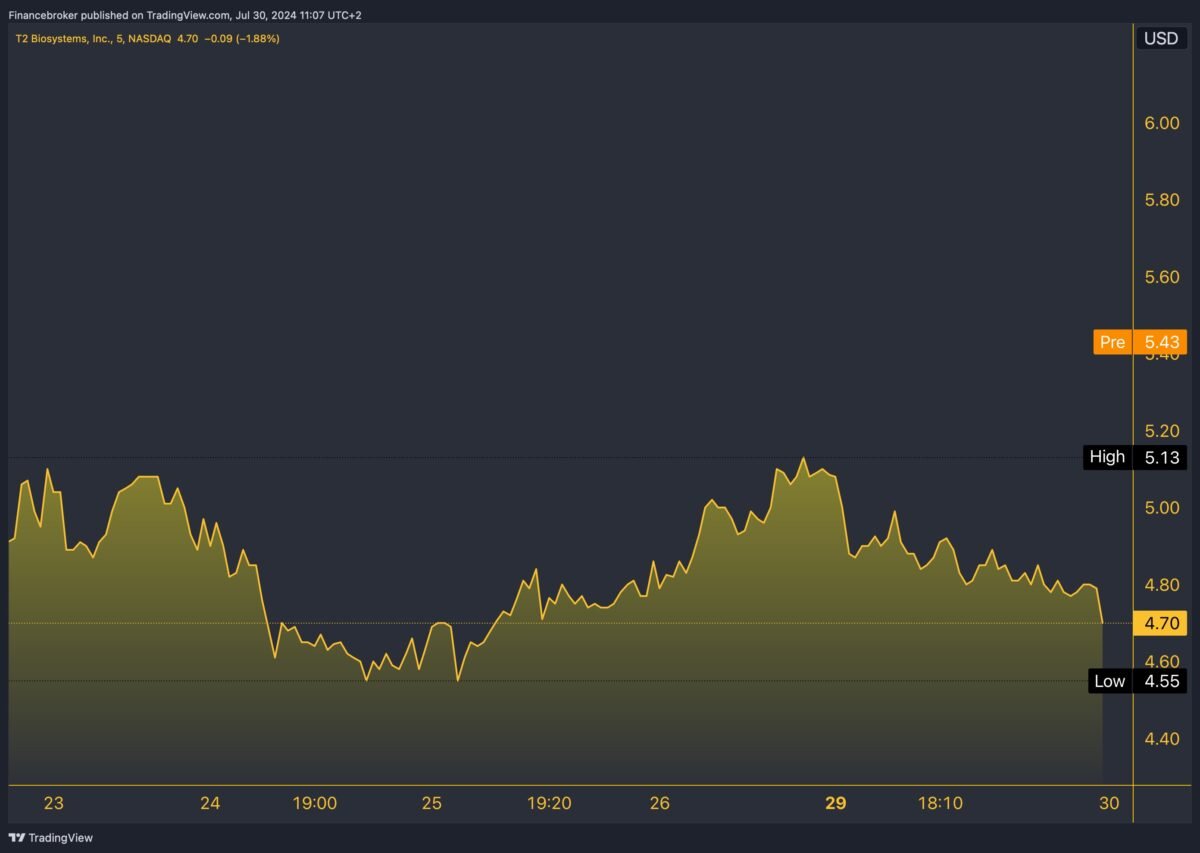Screen dimensions: 1200x853
Task: Click the TradingView logo icon
Action: [17, 837]
